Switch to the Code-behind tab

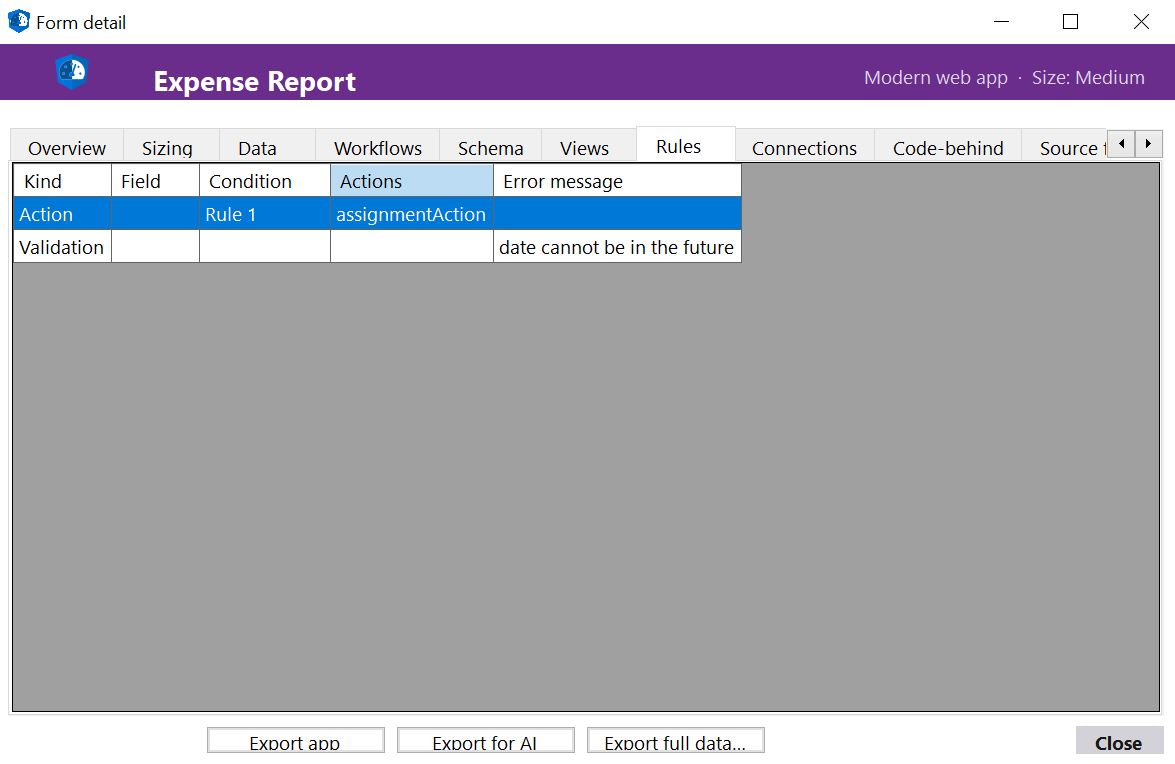tap(948, 147)
